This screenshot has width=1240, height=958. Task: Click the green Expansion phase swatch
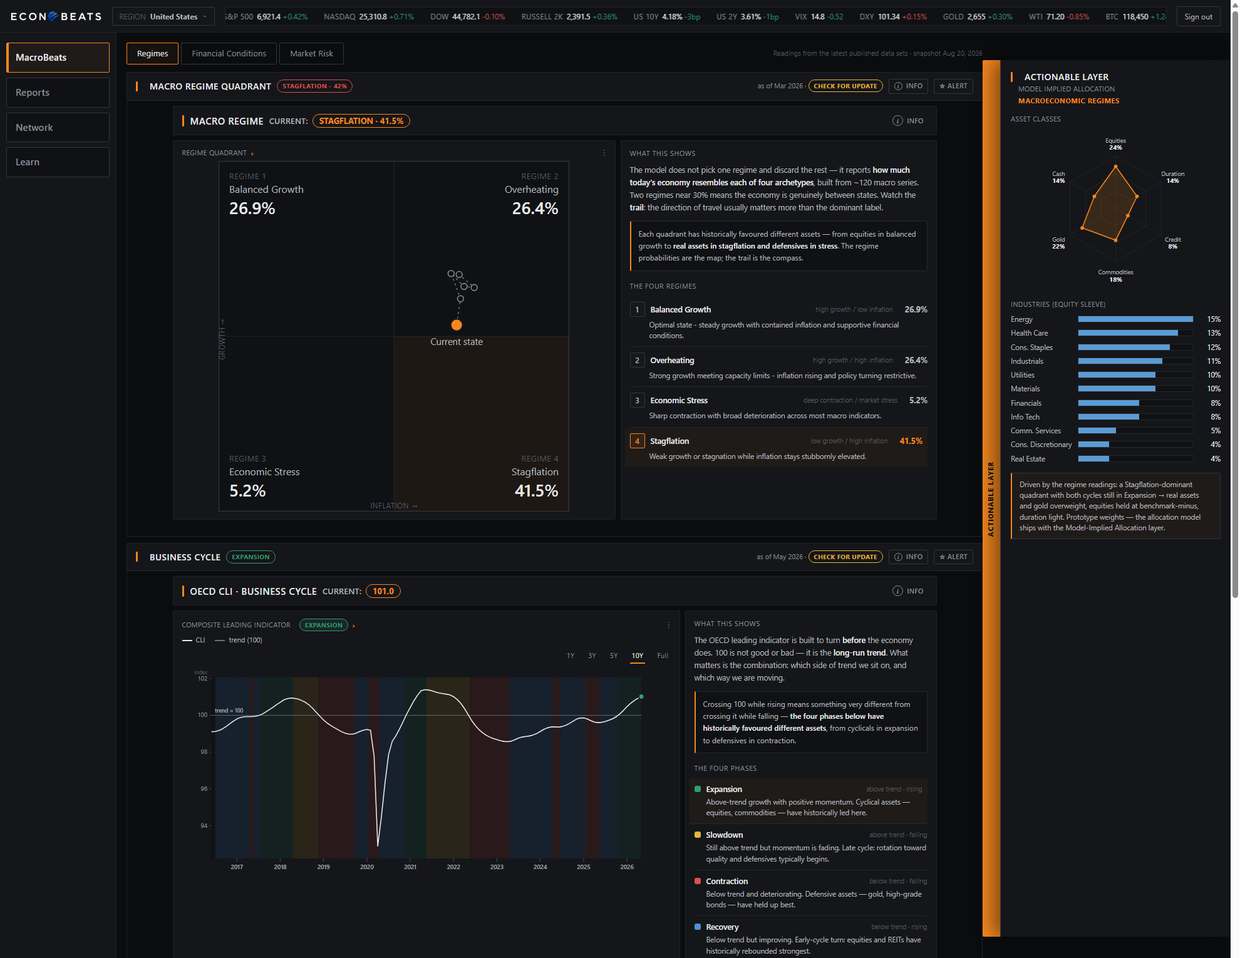(697, 789)
